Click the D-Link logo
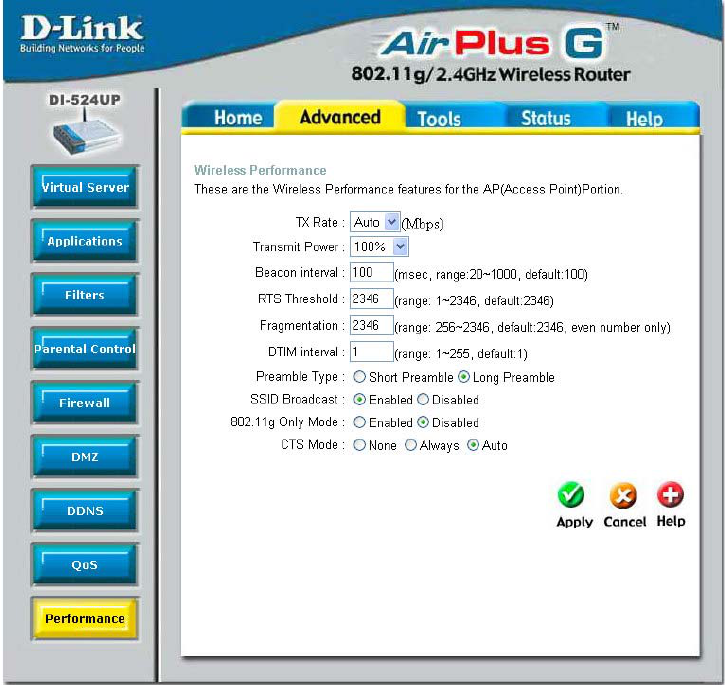This screenshot has height=685, width=725. pos(82,34)
